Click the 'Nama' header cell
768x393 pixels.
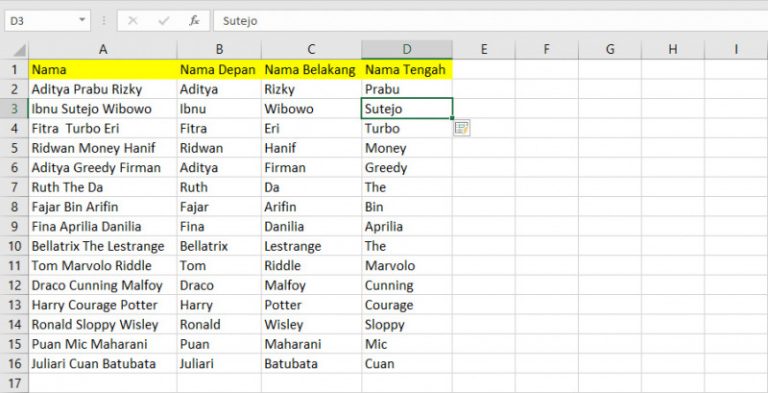click(103, 70)
